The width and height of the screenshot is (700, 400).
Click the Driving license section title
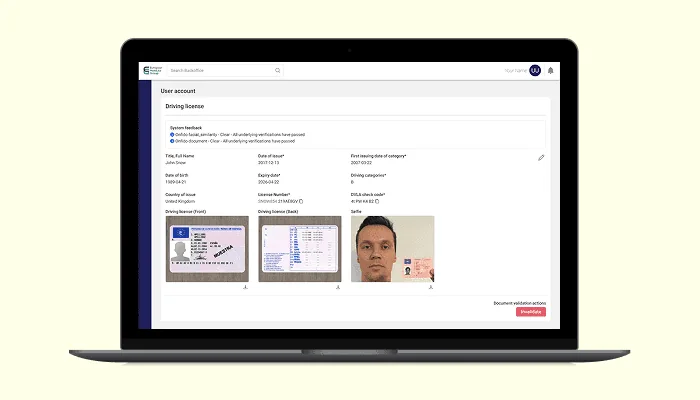tap(184, 106)
